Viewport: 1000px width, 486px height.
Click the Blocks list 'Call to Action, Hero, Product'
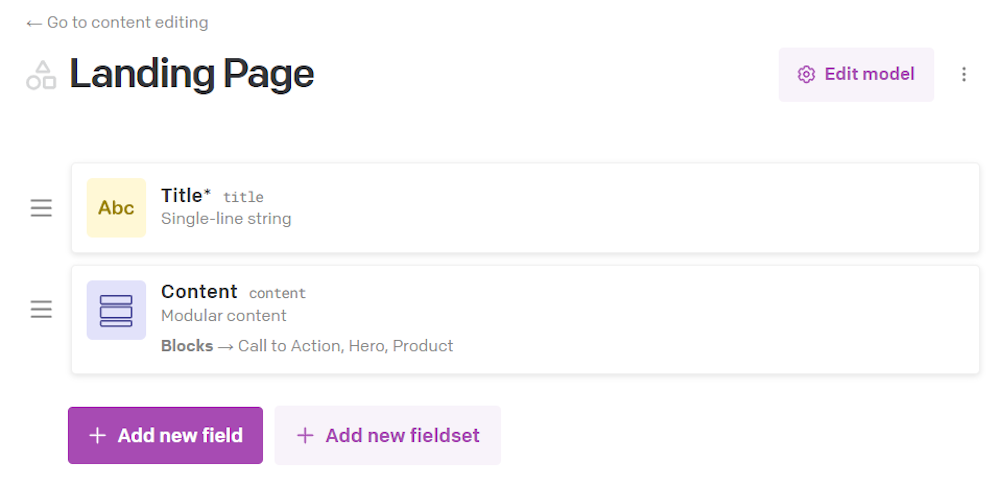click(x=346, y=346)
